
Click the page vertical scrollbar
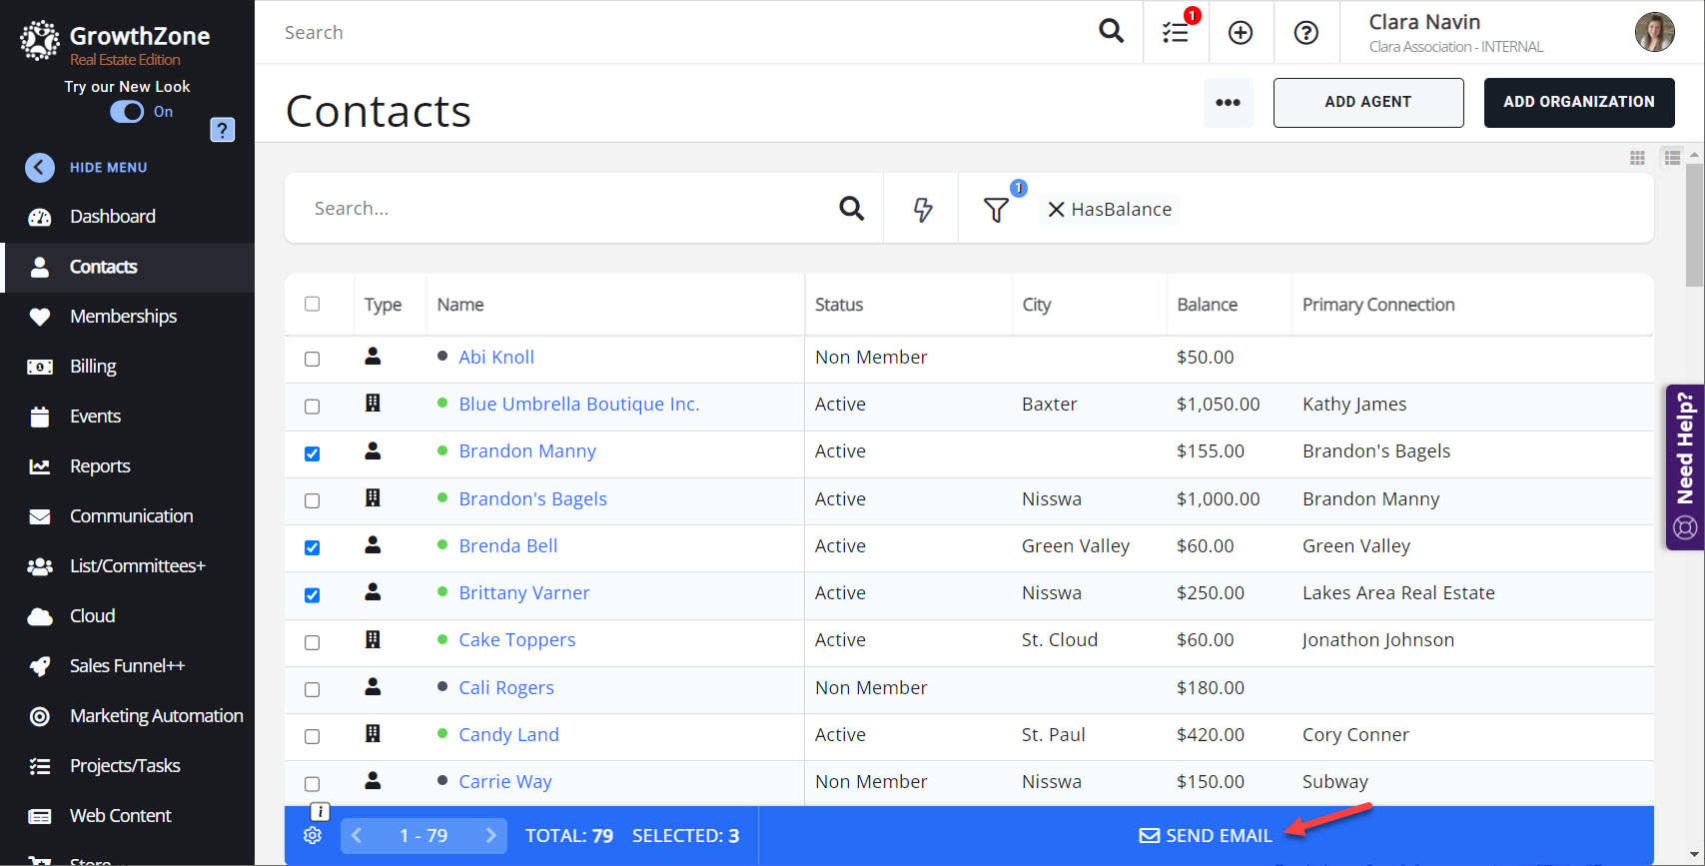click(x=1694, y=225)
